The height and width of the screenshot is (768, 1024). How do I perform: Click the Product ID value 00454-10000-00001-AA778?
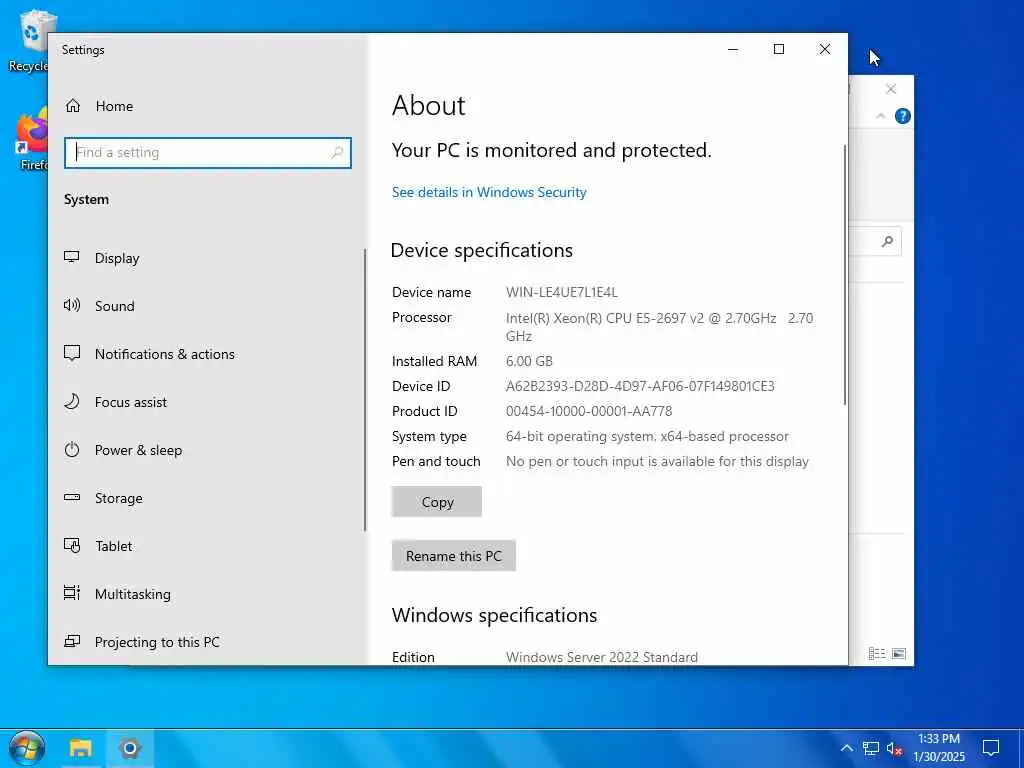click(x=589, y=411)
